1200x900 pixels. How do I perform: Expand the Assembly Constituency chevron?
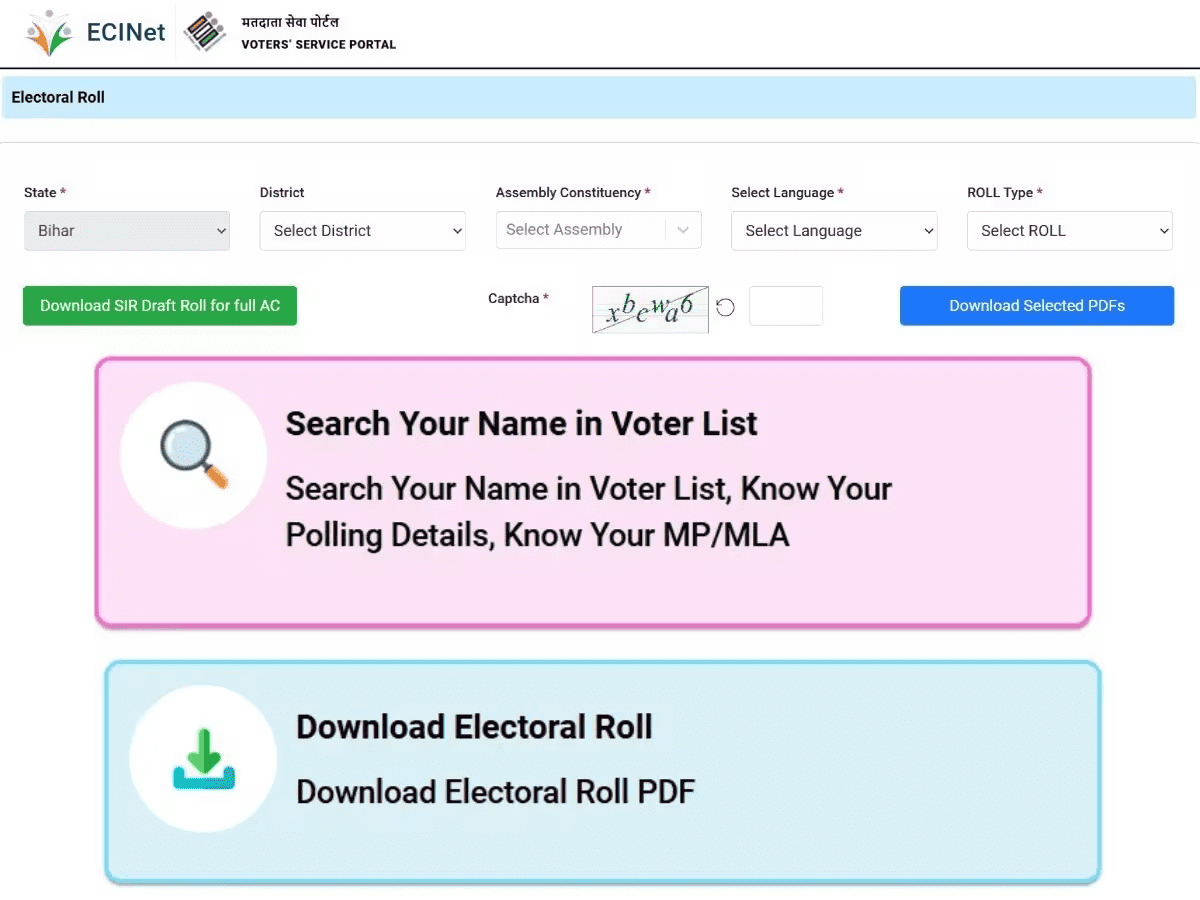683,230
